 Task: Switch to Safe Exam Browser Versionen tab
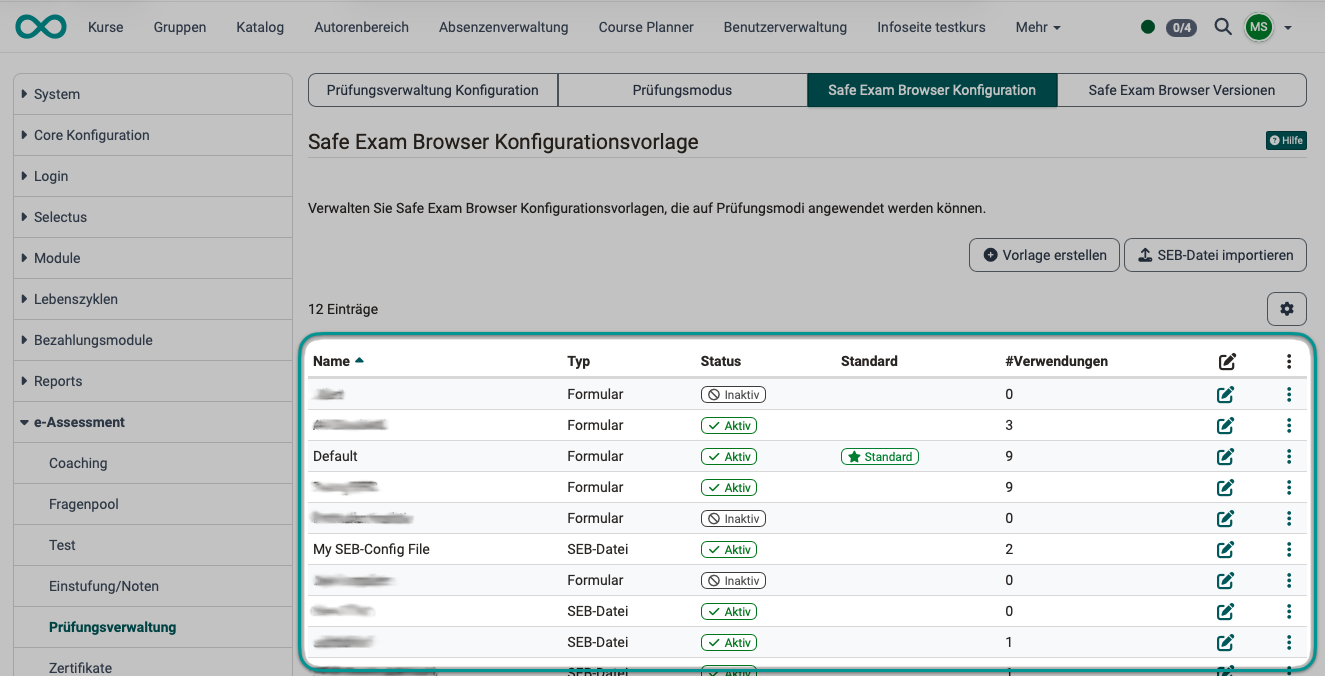[x=1182, y=90]
